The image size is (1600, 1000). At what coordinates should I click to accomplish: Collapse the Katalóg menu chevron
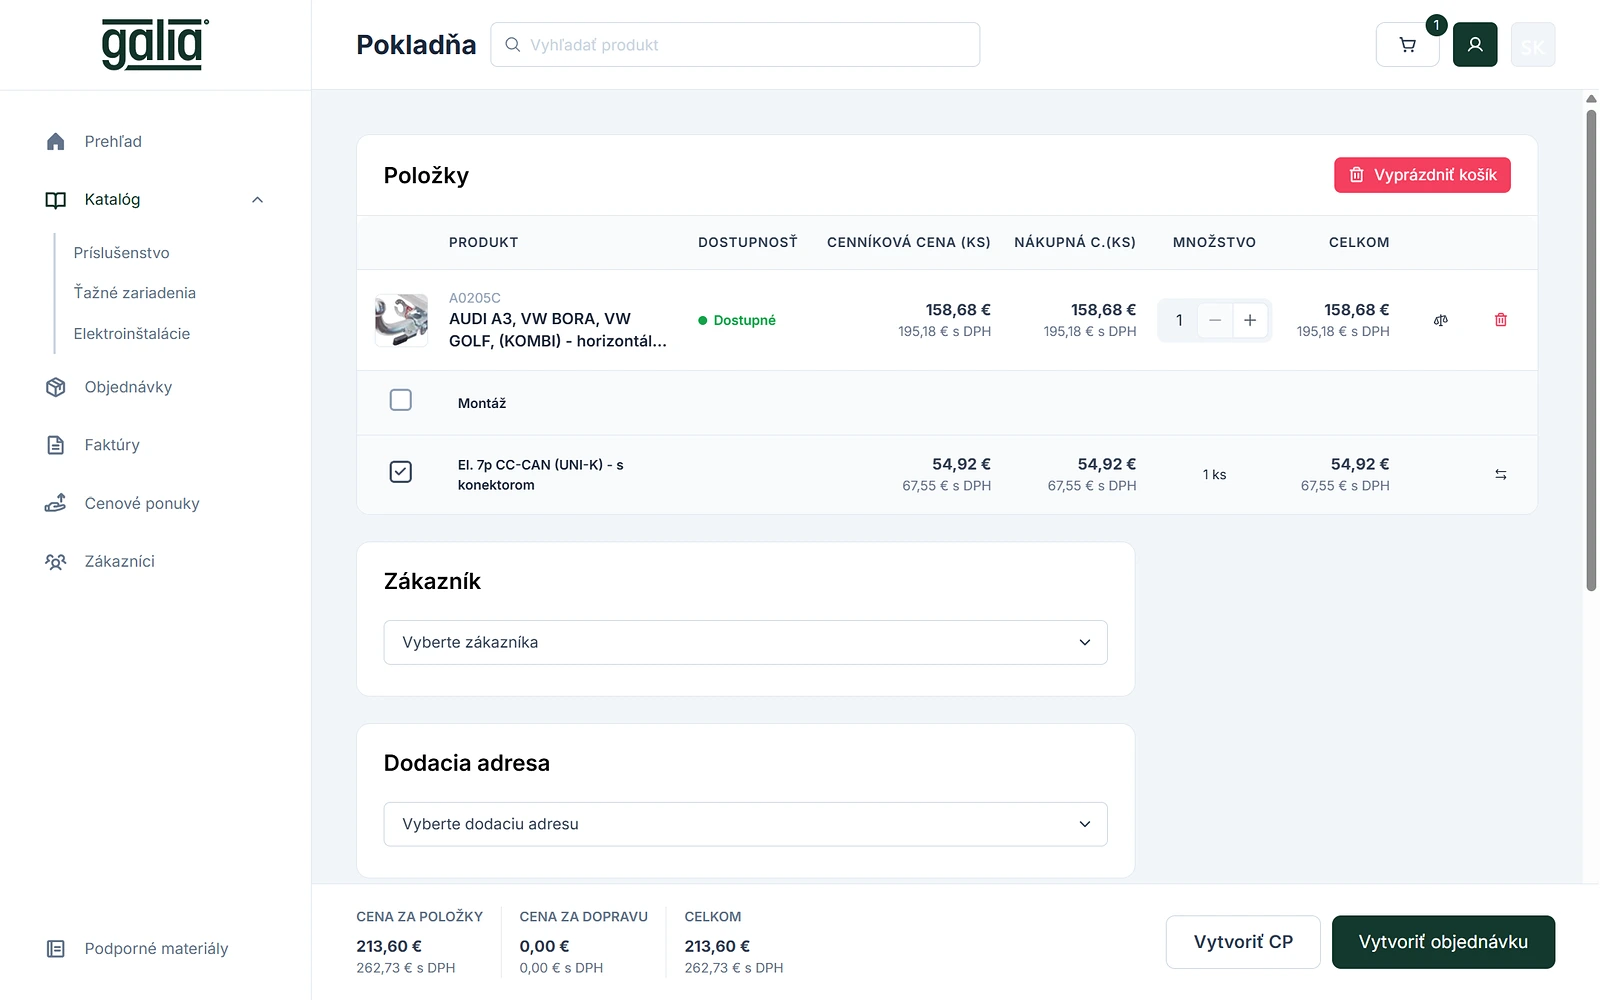tap(258, 200)
